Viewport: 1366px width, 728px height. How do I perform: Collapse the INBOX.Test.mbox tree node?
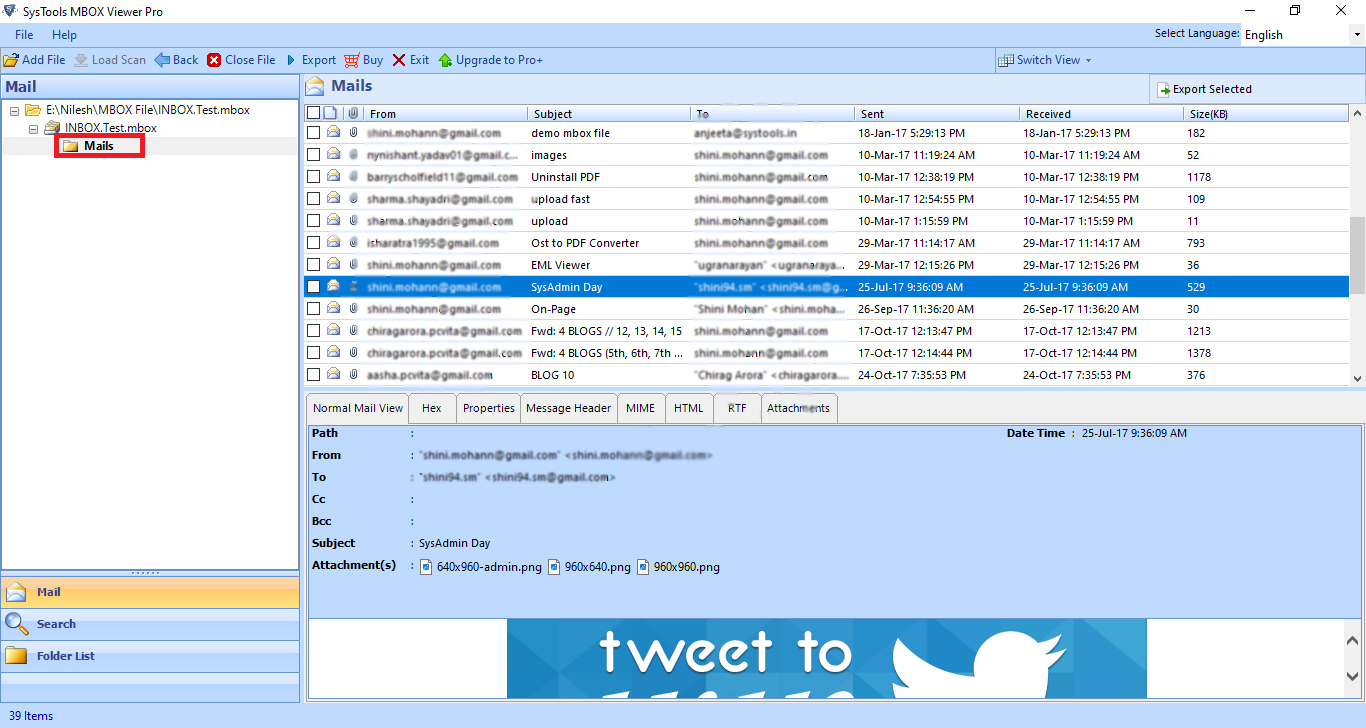(x=34, y=128)
